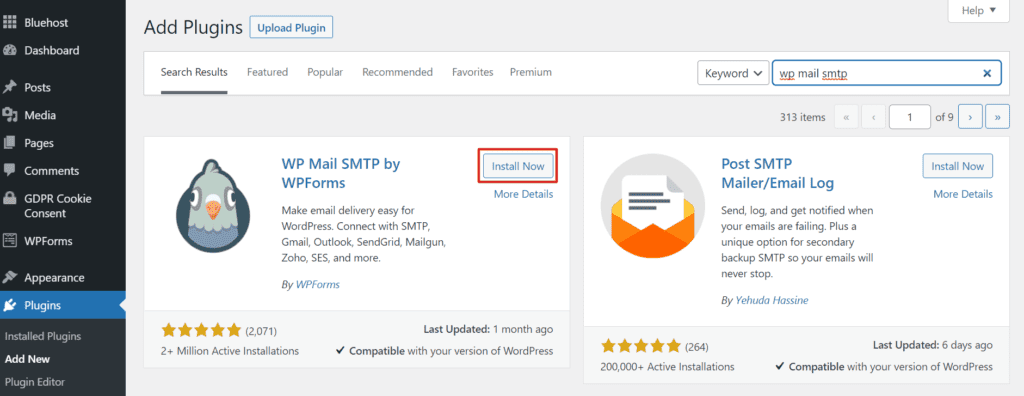Open the Bluehost menu icon

pos(10,23)
